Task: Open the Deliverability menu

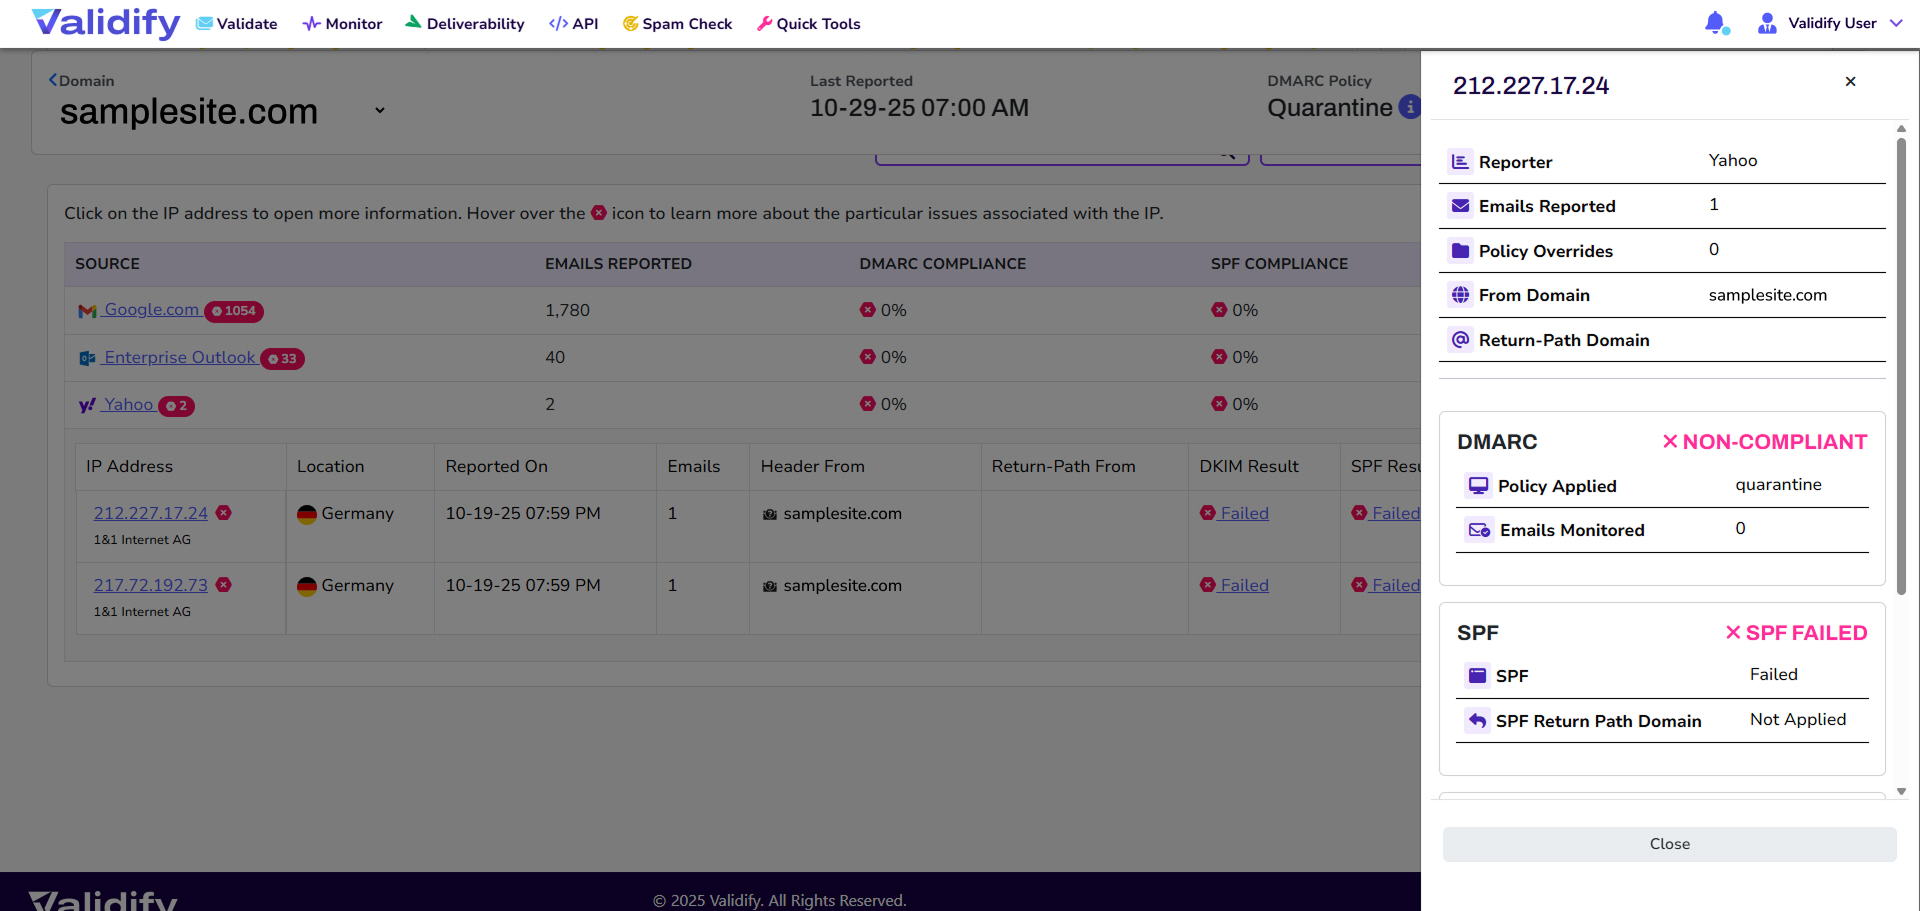Action: [x=465, y=23]
